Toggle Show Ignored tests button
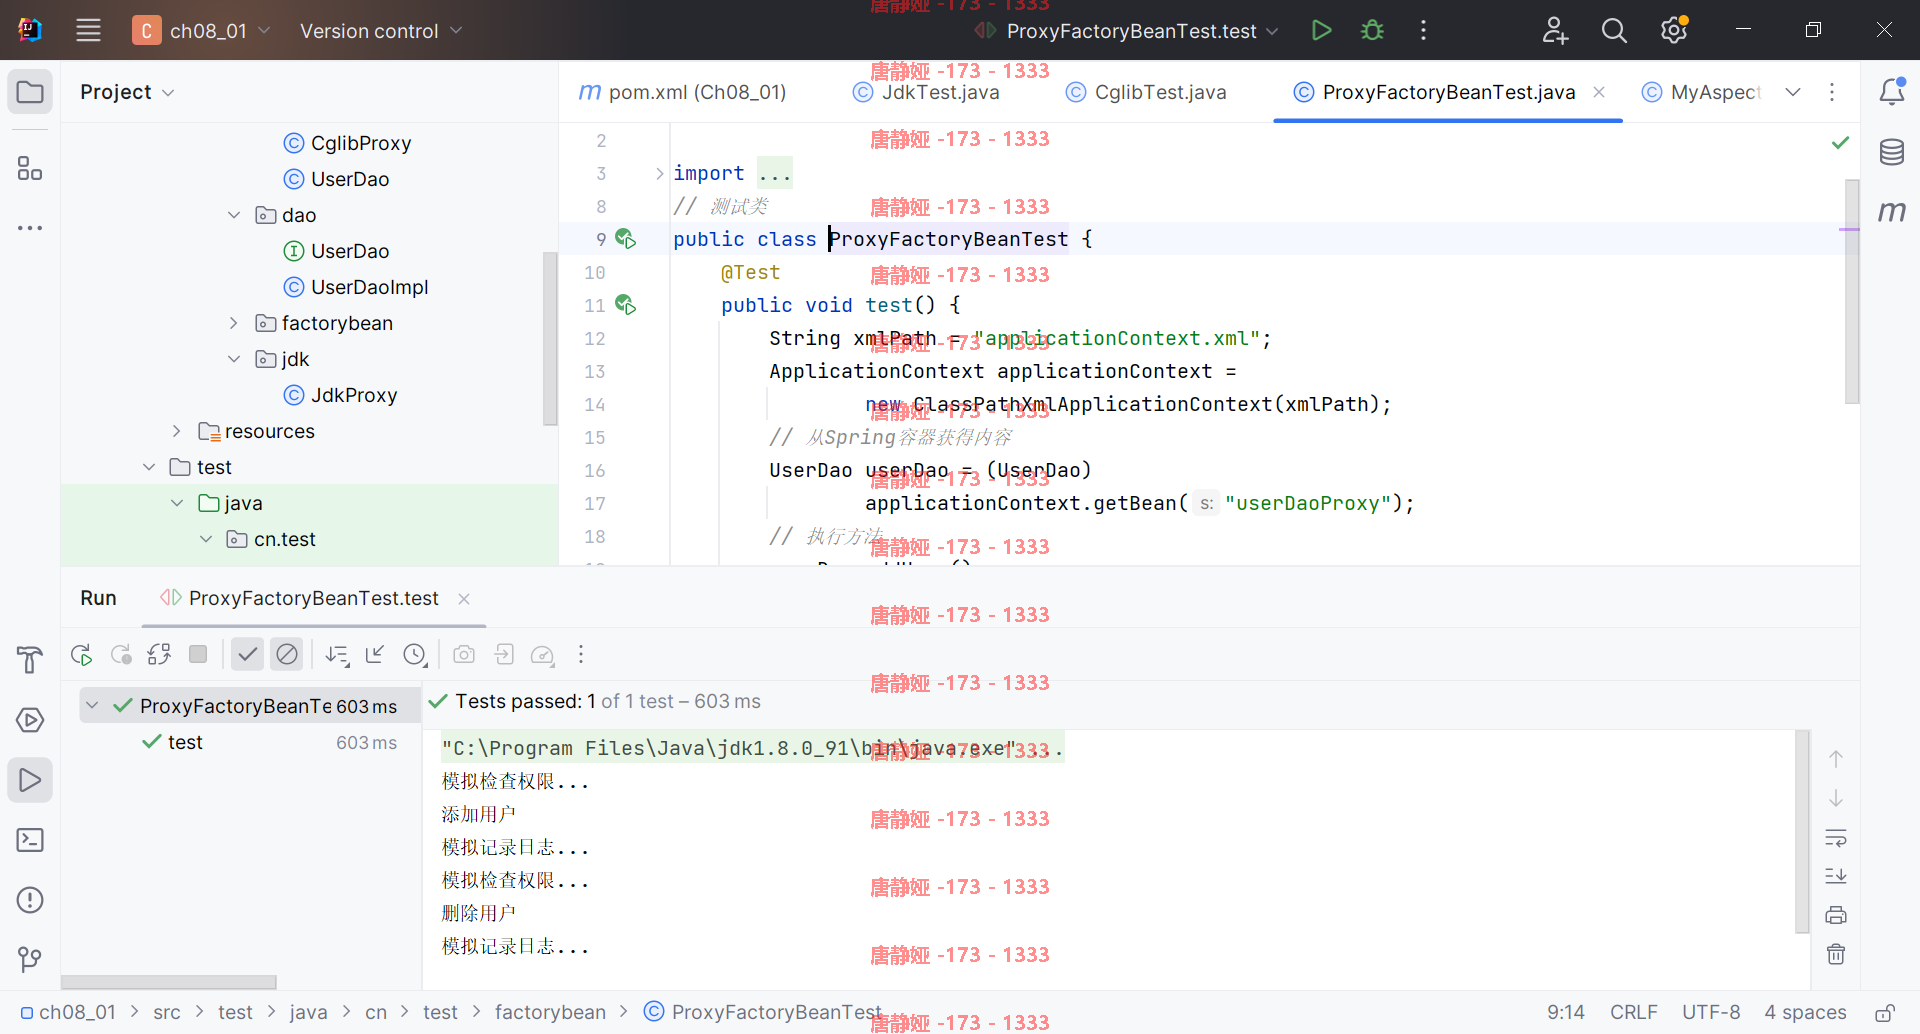 [287, 654]
